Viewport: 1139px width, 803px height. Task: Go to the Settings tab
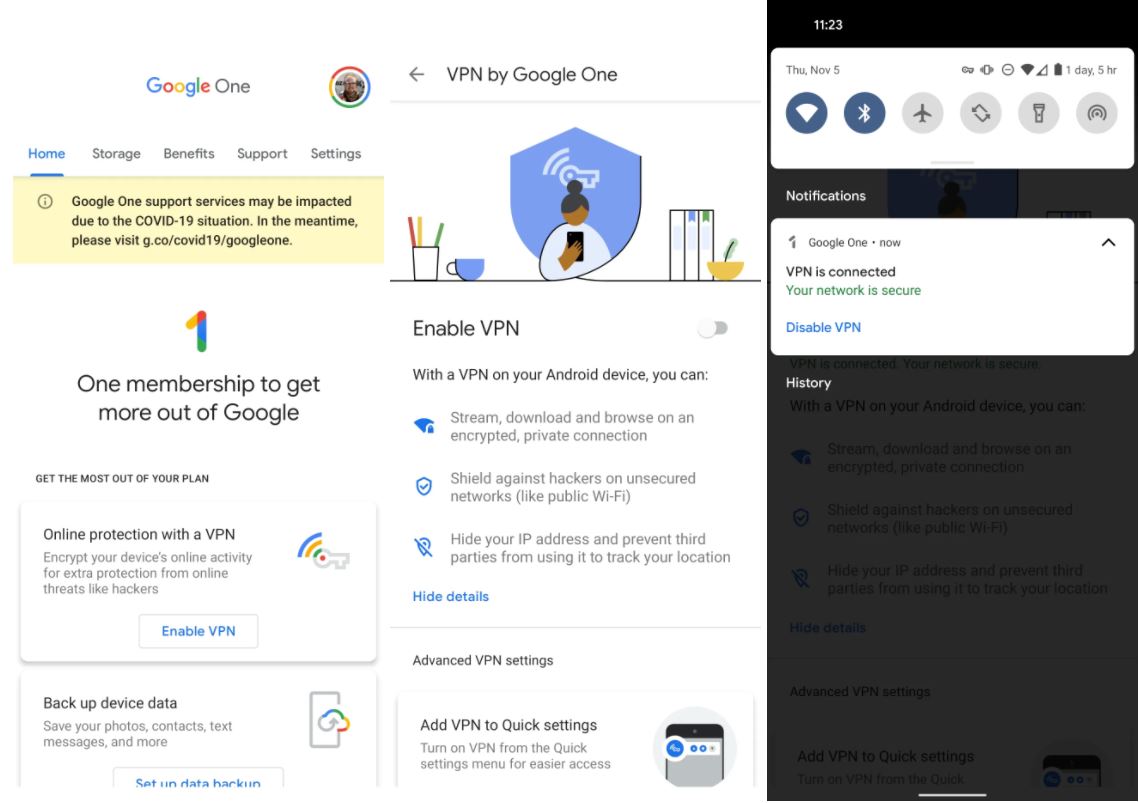(336, 153)
